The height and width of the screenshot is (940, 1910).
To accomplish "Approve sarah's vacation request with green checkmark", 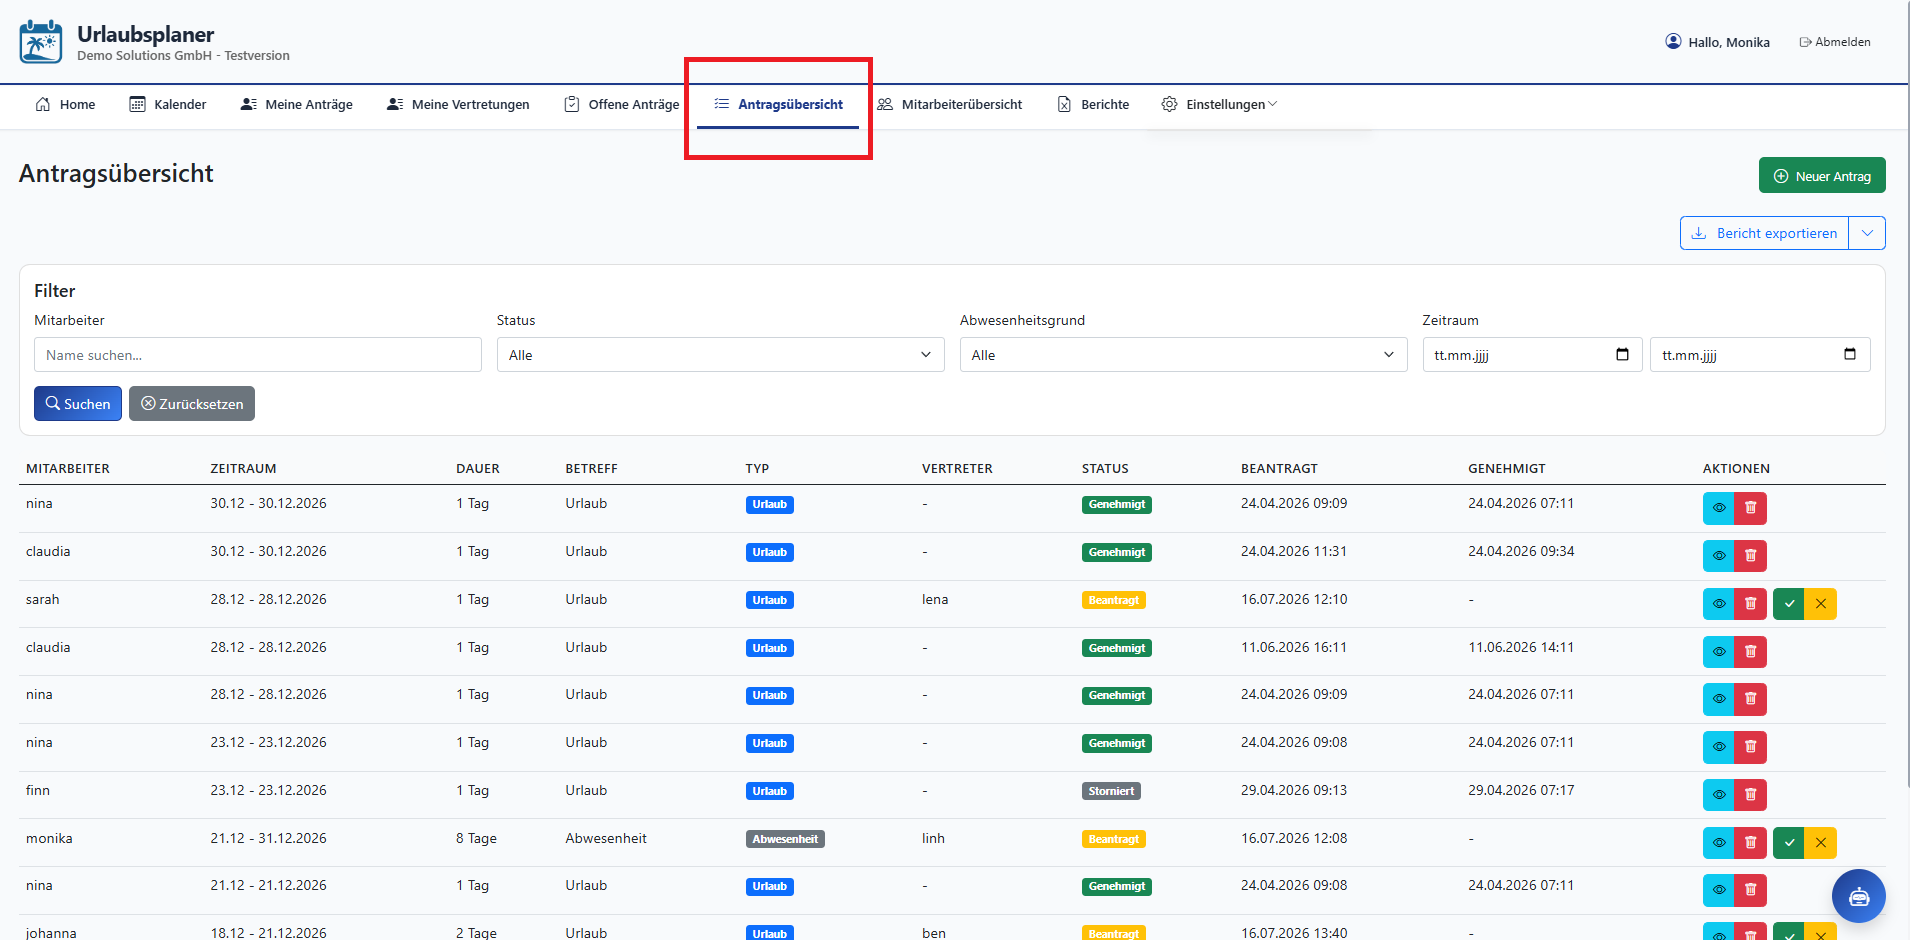I will [1789, 604].
